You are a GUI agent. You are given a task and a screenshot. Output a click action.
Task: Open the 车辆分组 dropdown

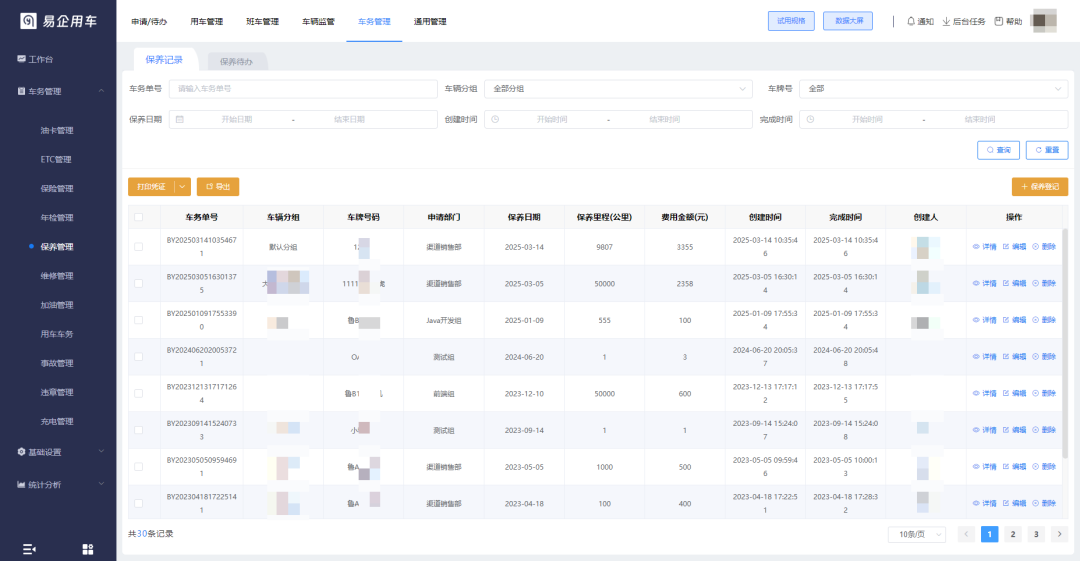coord(618,89)
